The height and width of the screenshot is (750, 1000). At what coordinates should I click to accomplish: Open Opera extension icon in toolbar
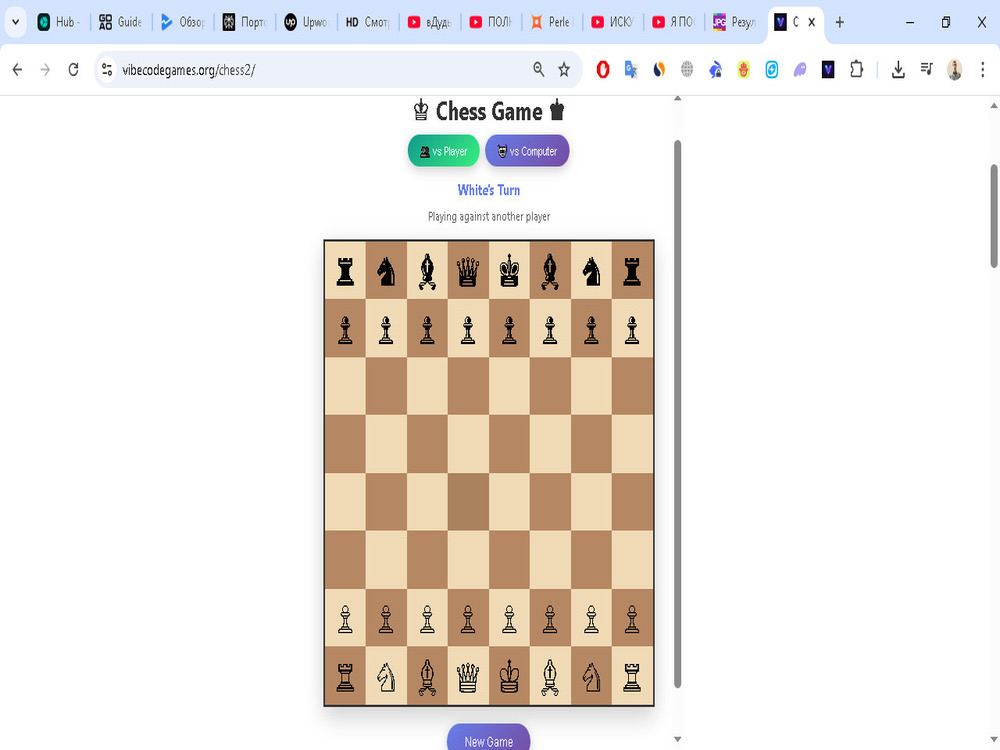tap(603, 70)
